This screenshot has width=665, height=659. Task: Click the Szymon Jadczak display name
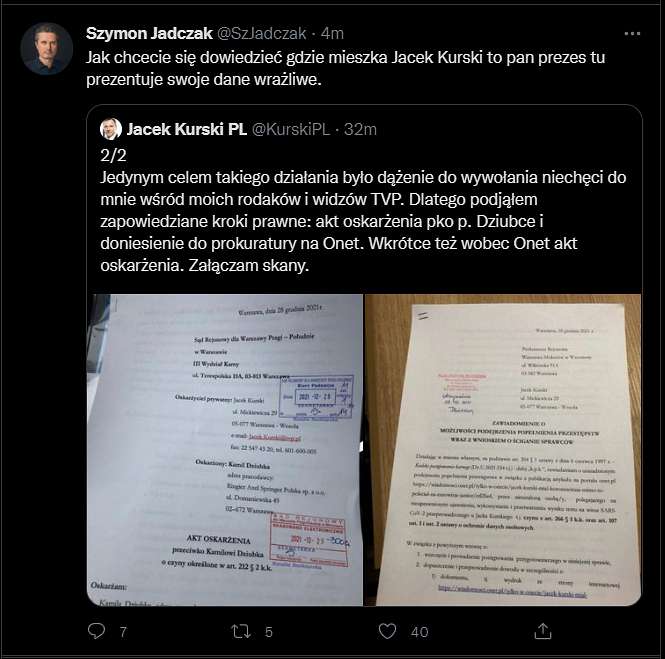pyautogui.click(x=149, y=33)
